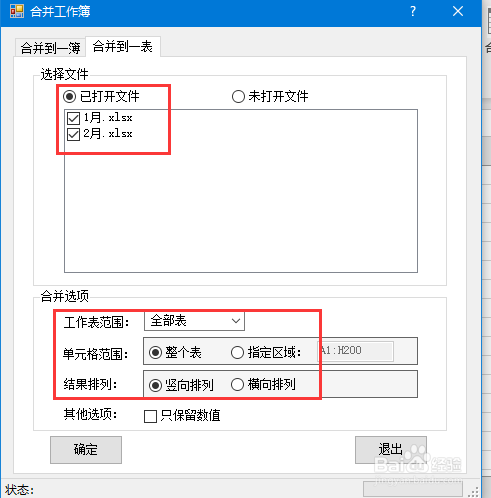The width and height of the screenshot is (491, 498).
Task: Click the 退出 button
Action: point(391,450)
